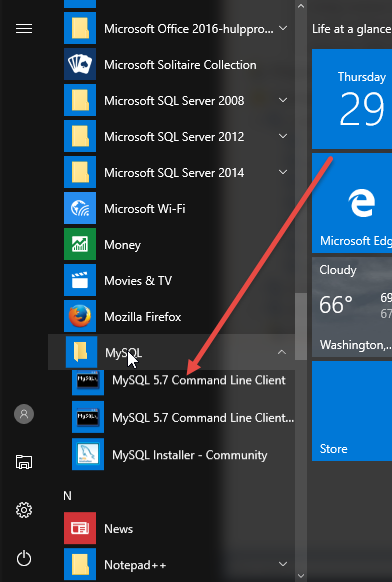
Task: Click the truncated MySQL Command Line Client... icon
Action: (88, 417)
